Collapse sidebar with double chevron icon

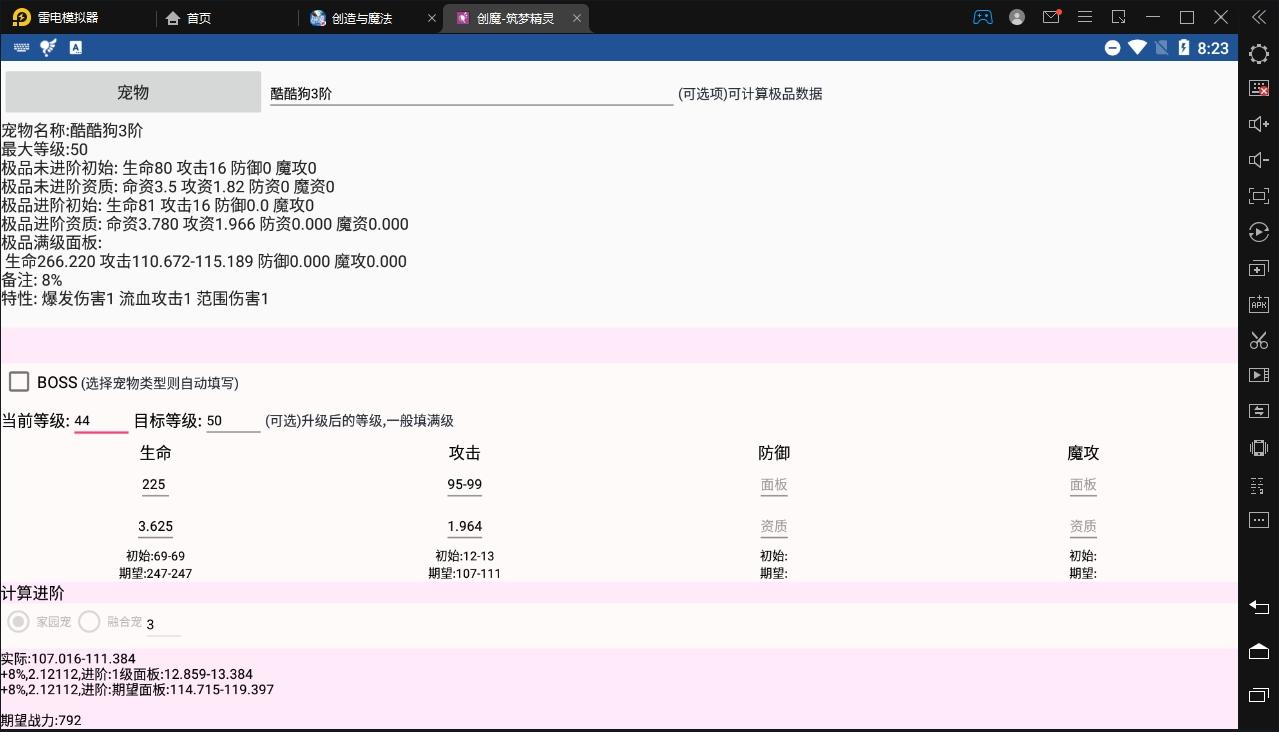[x=1259, y=17]
